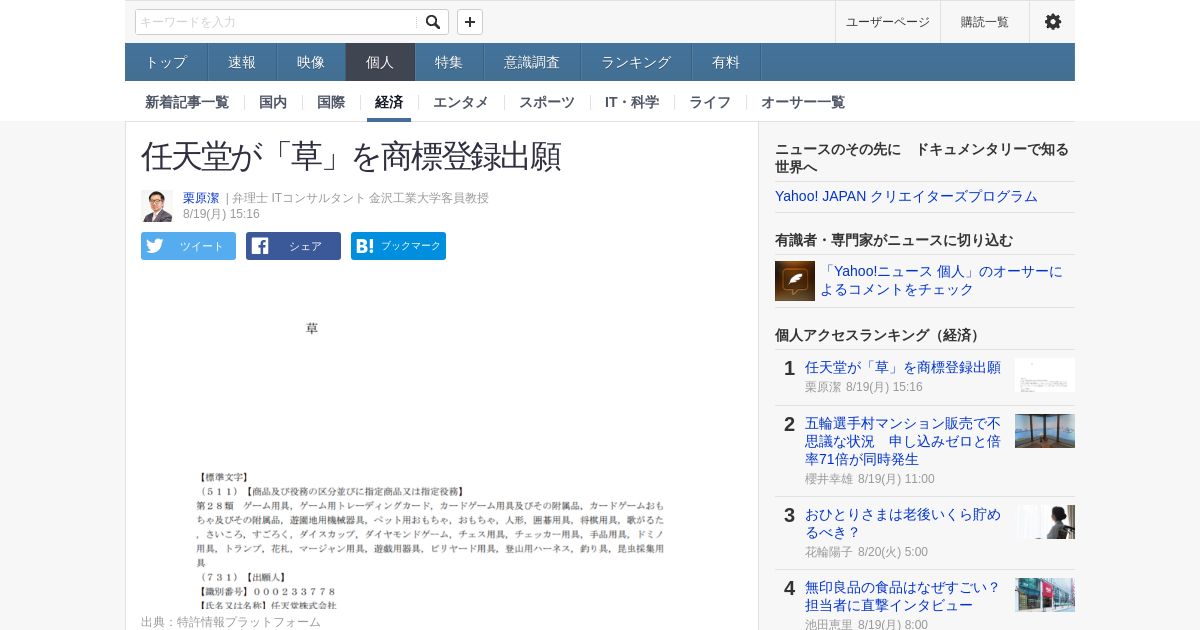Open Yahoo! JAPAN クリエイターズプログラム link
Viewport: 1200px width, 630px height.
tap(906, 196)
